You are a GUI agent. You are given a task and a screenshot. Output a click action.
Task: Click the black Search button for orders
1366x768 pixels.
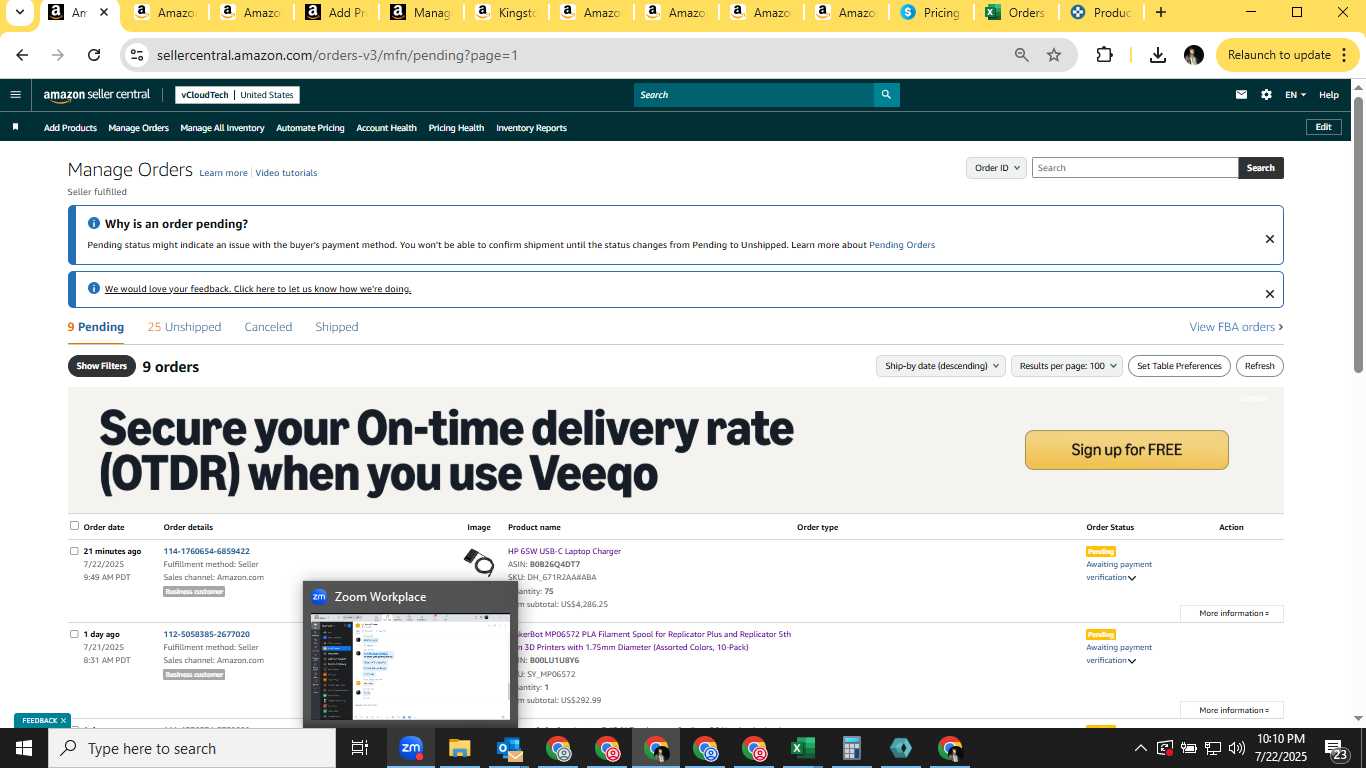(1260, 168)
